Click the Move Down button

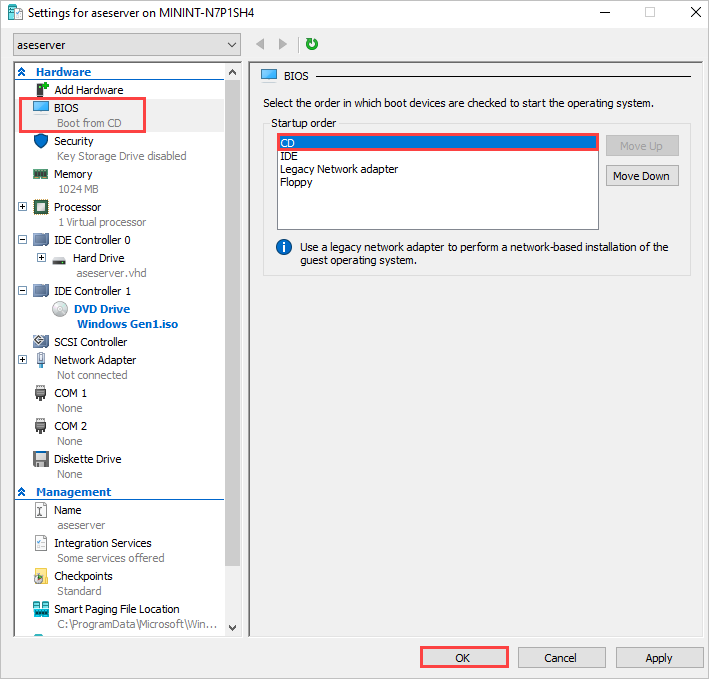click(642, 176)
